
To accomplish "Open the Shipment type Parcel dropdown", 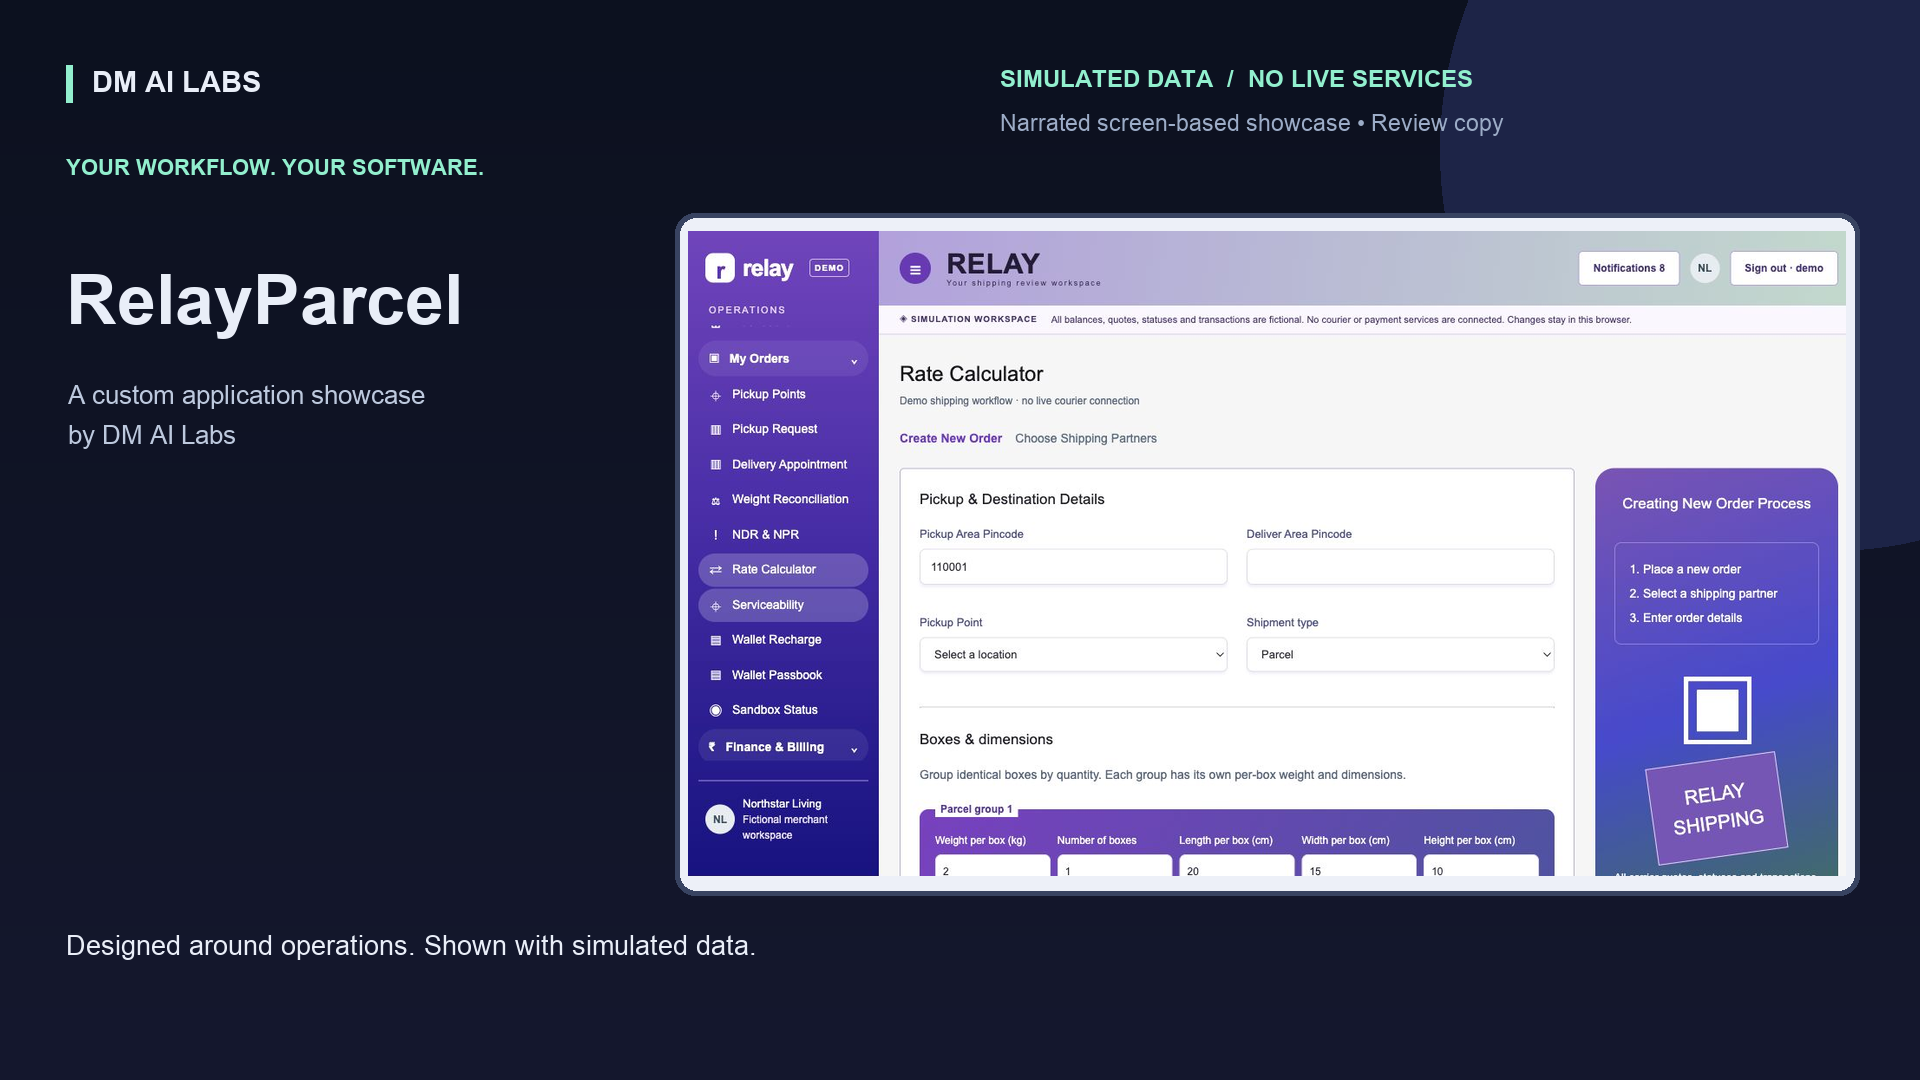I will [1400, 655].
